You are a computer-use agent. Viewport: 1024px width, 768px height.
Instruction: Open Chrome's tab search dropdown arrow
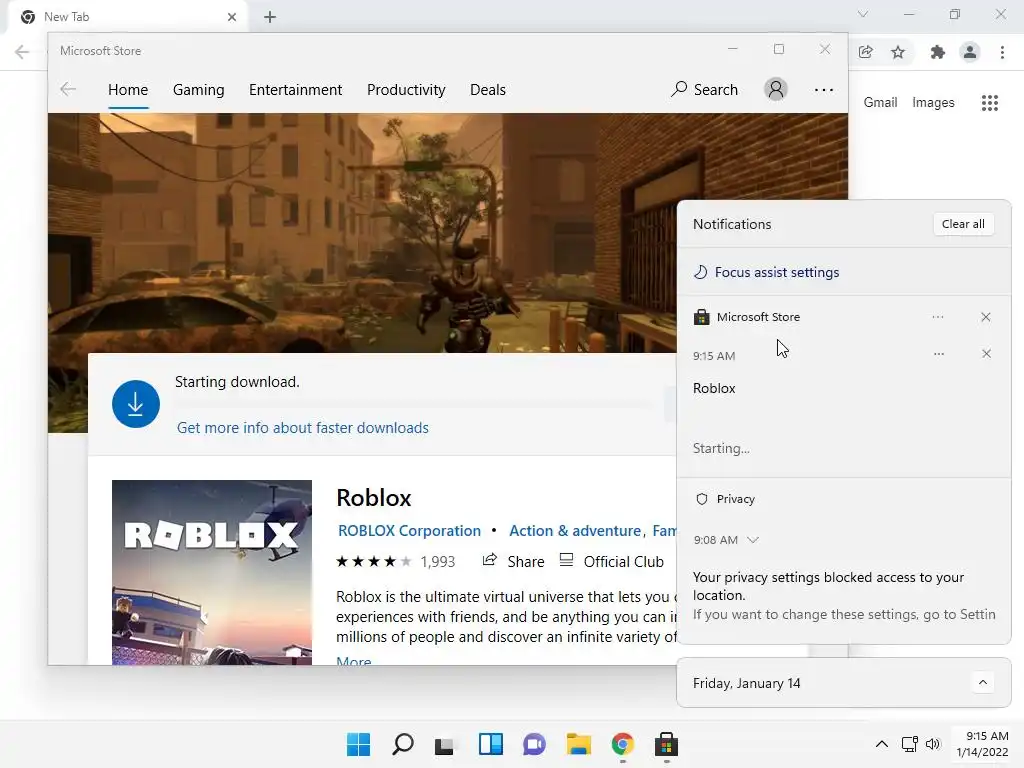[x=863, y=14]
